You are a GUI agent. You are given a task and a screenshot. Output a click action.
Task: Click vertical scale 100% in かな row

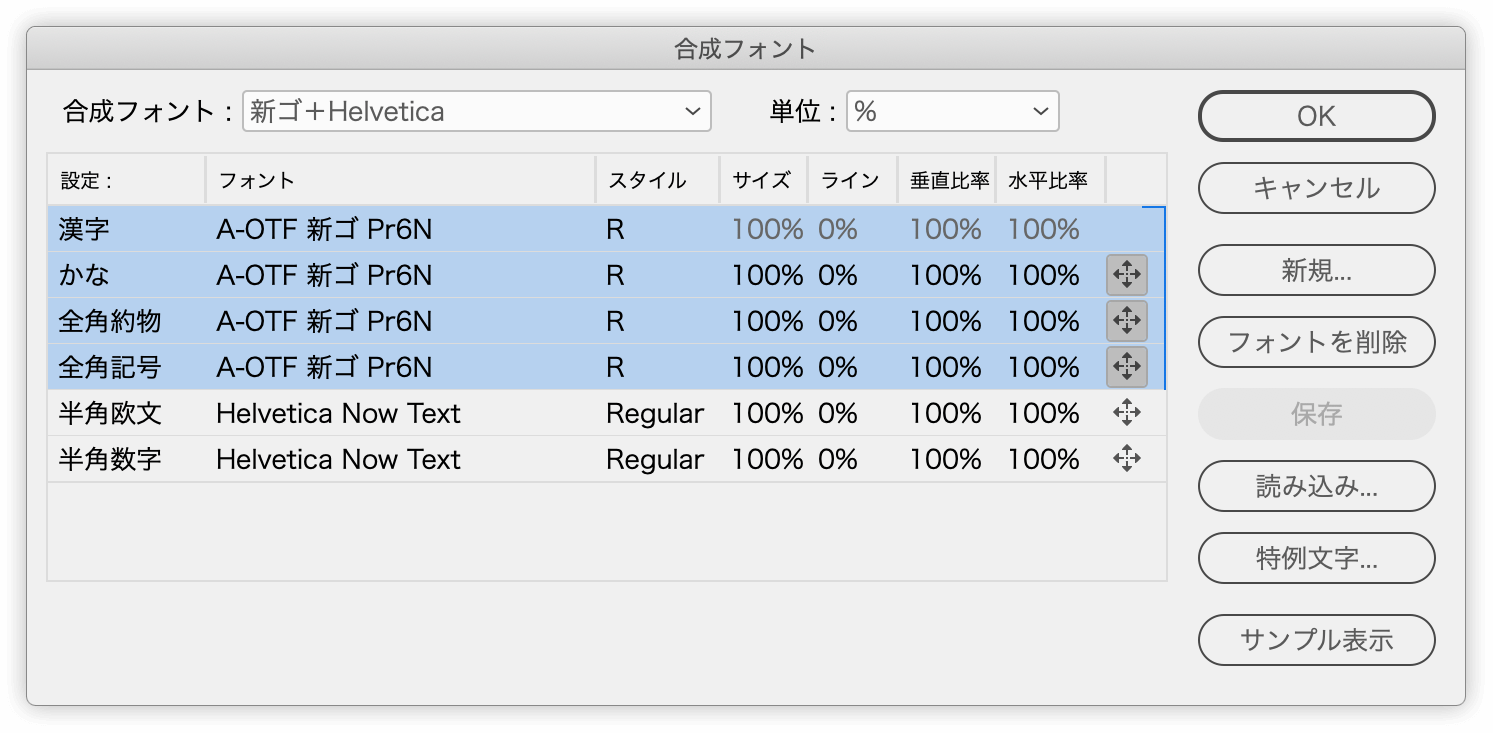point(945,275)
